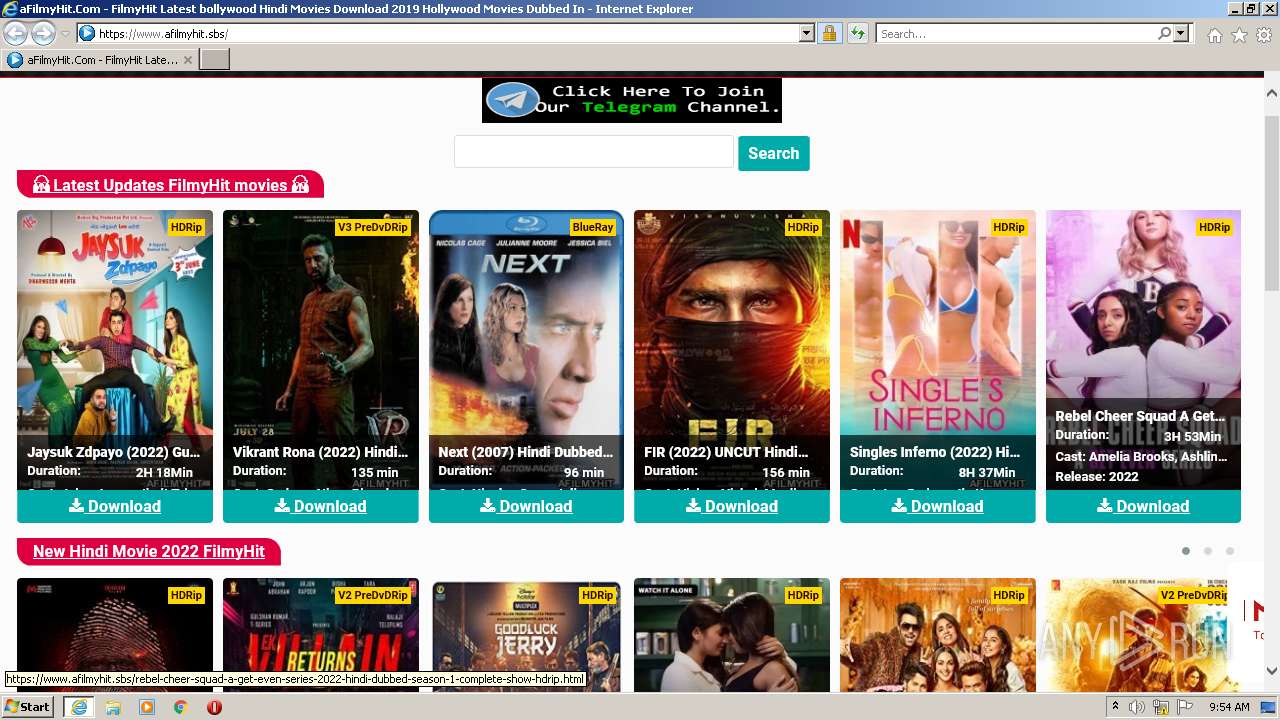Open the Tools gear icon
The height and width of the screenshot is (720, 1280).
[x=1264, y=35]
